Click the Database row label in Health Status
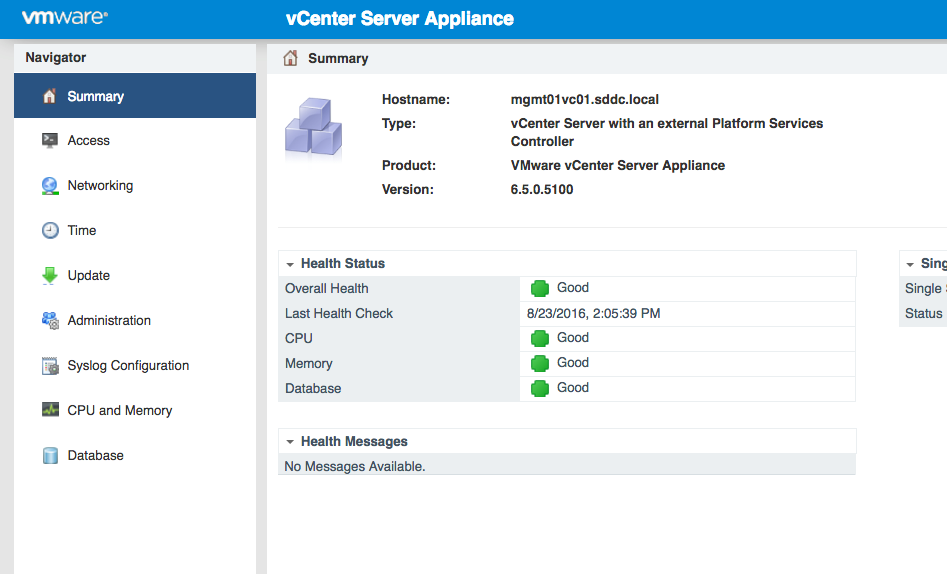 pos(313,389)
